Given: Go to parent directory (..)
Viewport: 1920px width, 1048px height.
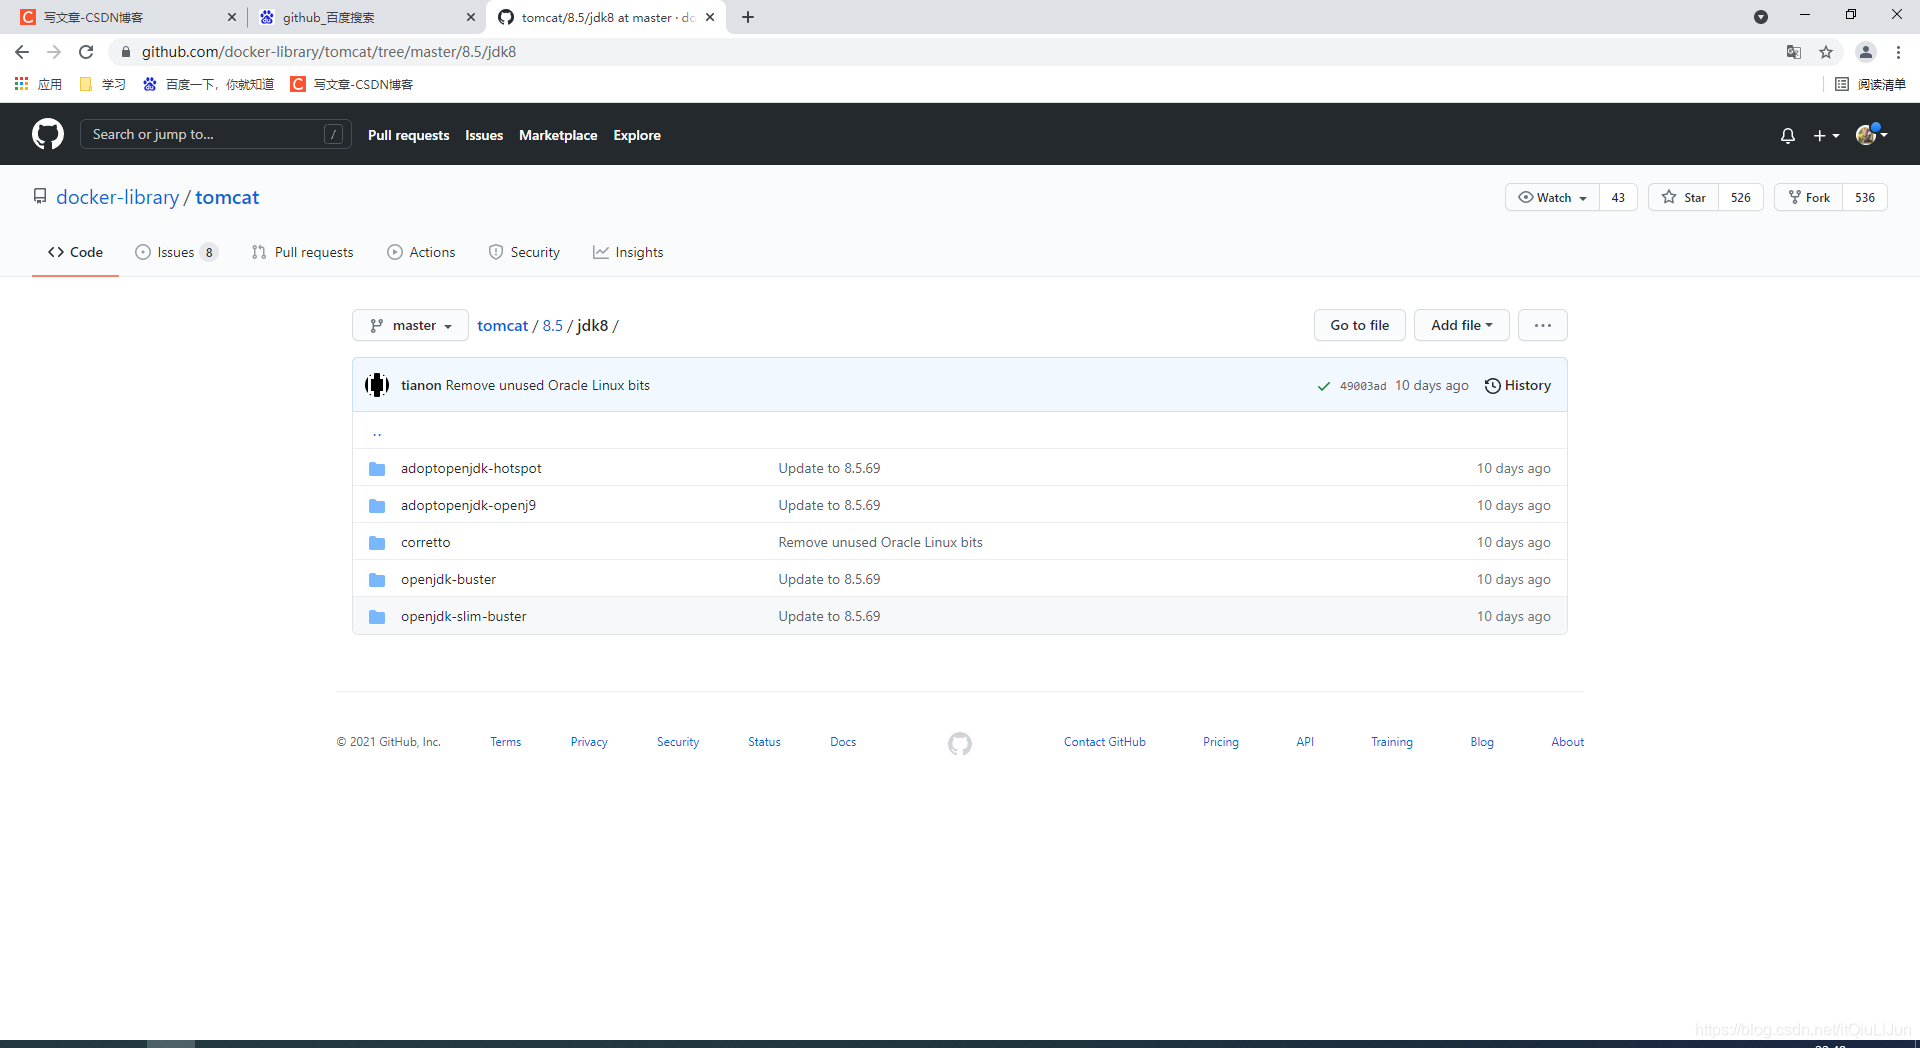Looking at the screenshot, I should pos(377,432).
